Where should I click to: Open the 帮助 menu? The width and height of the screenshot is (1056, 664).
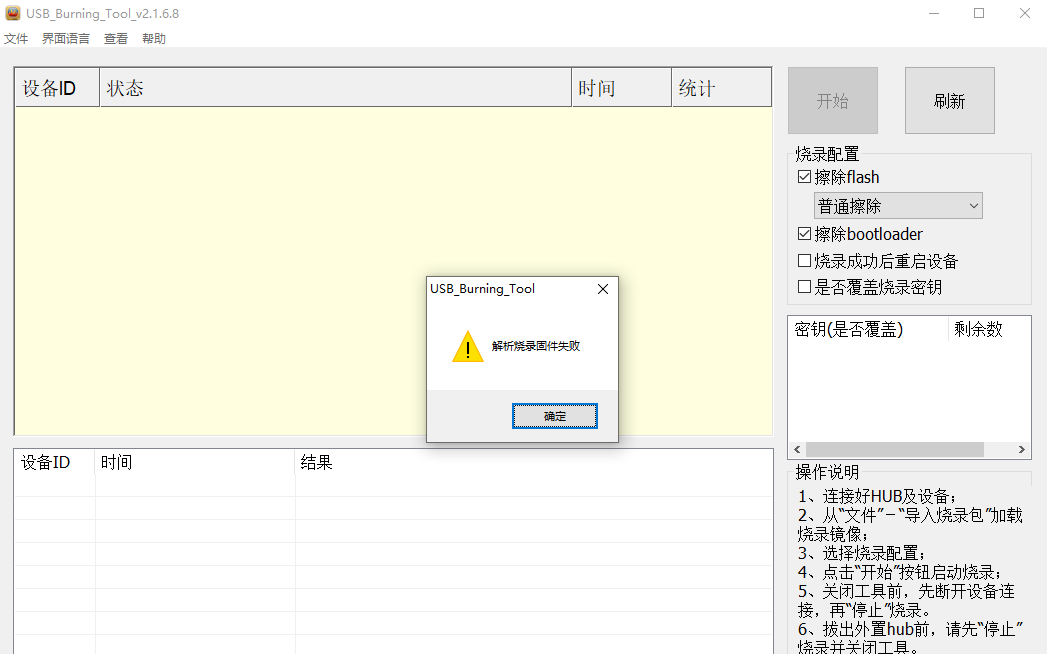coord(154,38)
